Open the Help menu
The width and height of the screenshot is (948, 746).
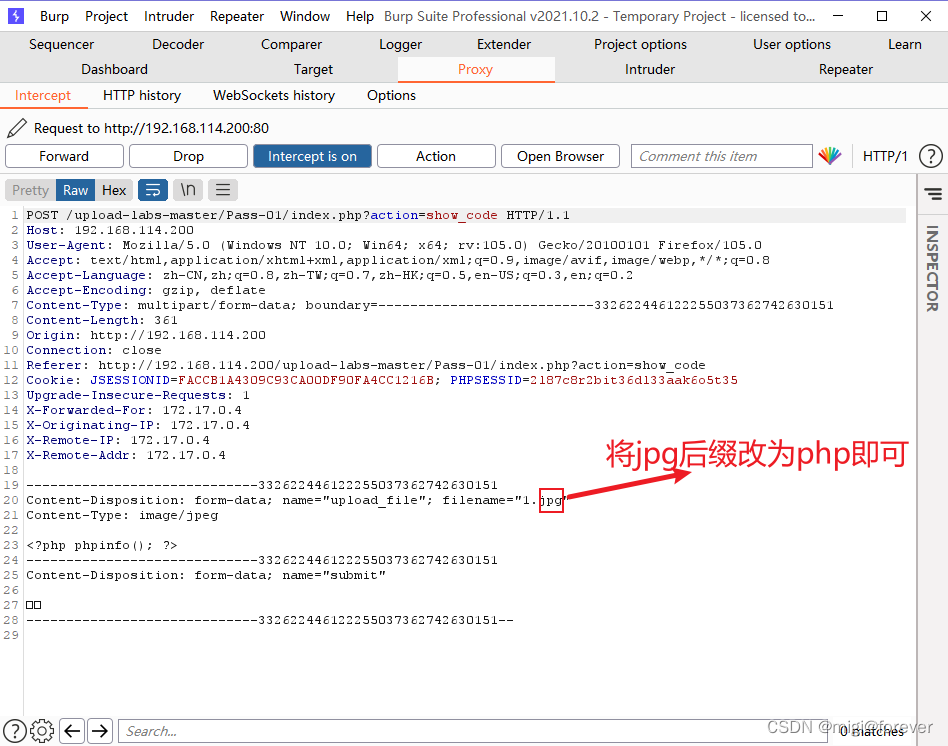tap(360, 16)
